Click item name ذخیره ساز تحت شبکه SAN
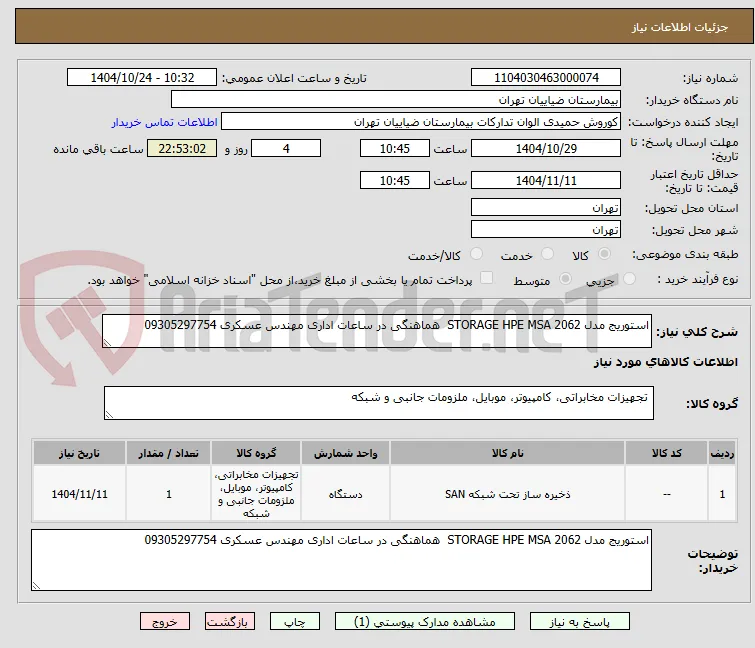 (x=508, y=494)
